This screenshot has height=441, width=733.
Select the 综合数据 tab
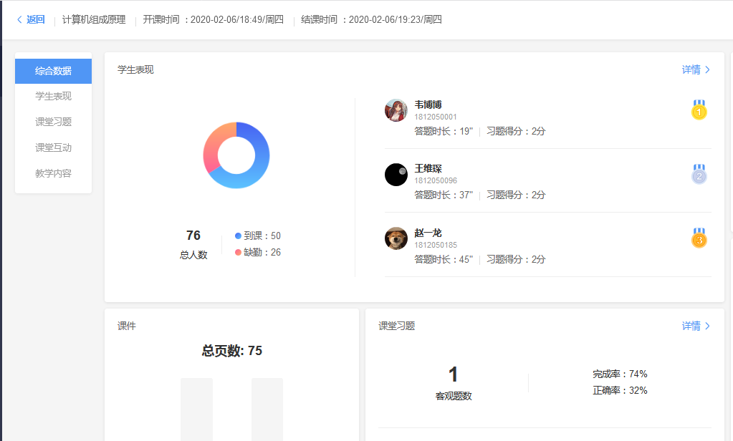pyautogui.click(x=53, y=71)
